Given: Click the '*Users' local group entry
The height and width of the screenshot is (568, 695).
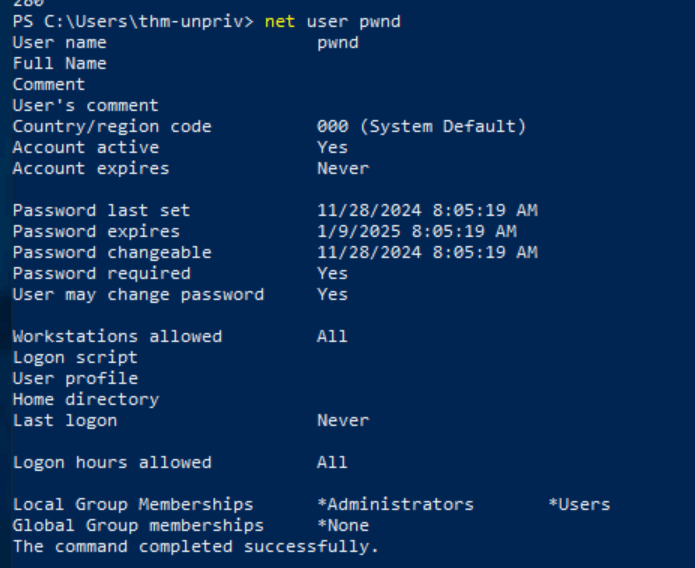Looking at the screenshot, I should [579, 505].
